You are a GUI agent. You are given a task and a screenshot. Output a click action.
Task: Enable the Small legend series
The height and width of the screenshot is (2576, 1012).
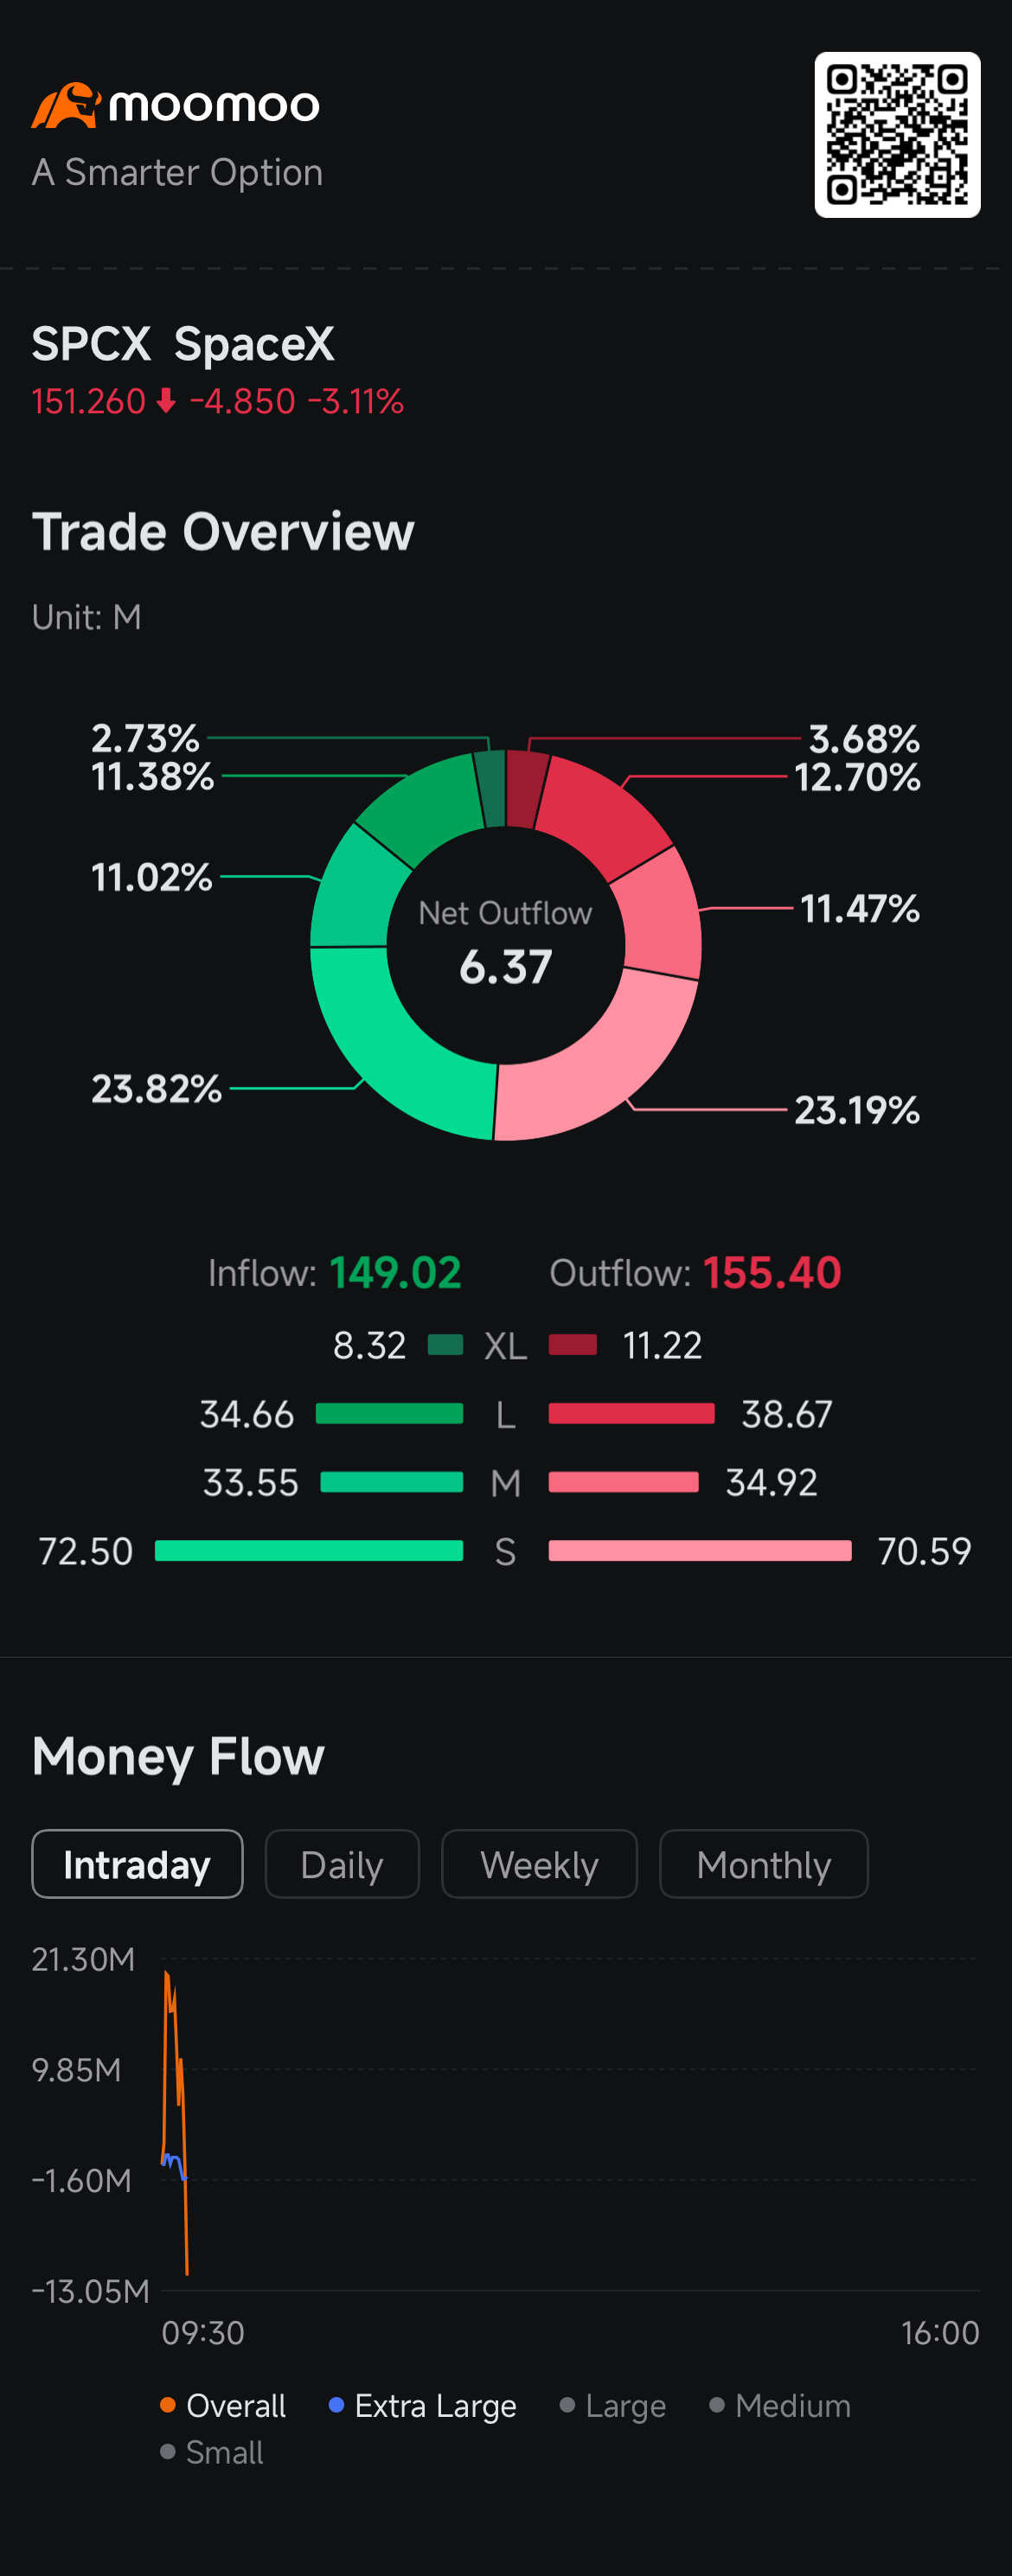212,2452
